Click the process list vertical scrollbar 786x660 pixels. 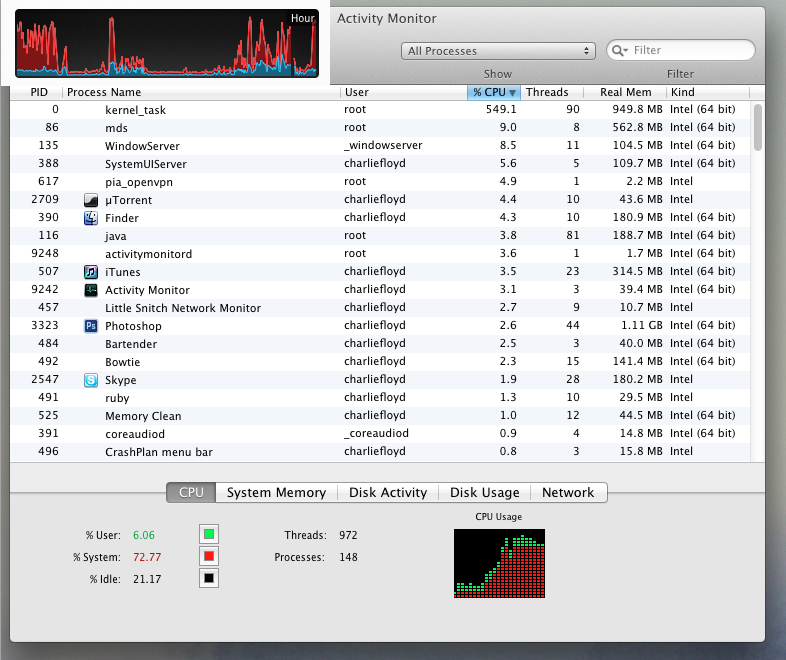point(757,127)
